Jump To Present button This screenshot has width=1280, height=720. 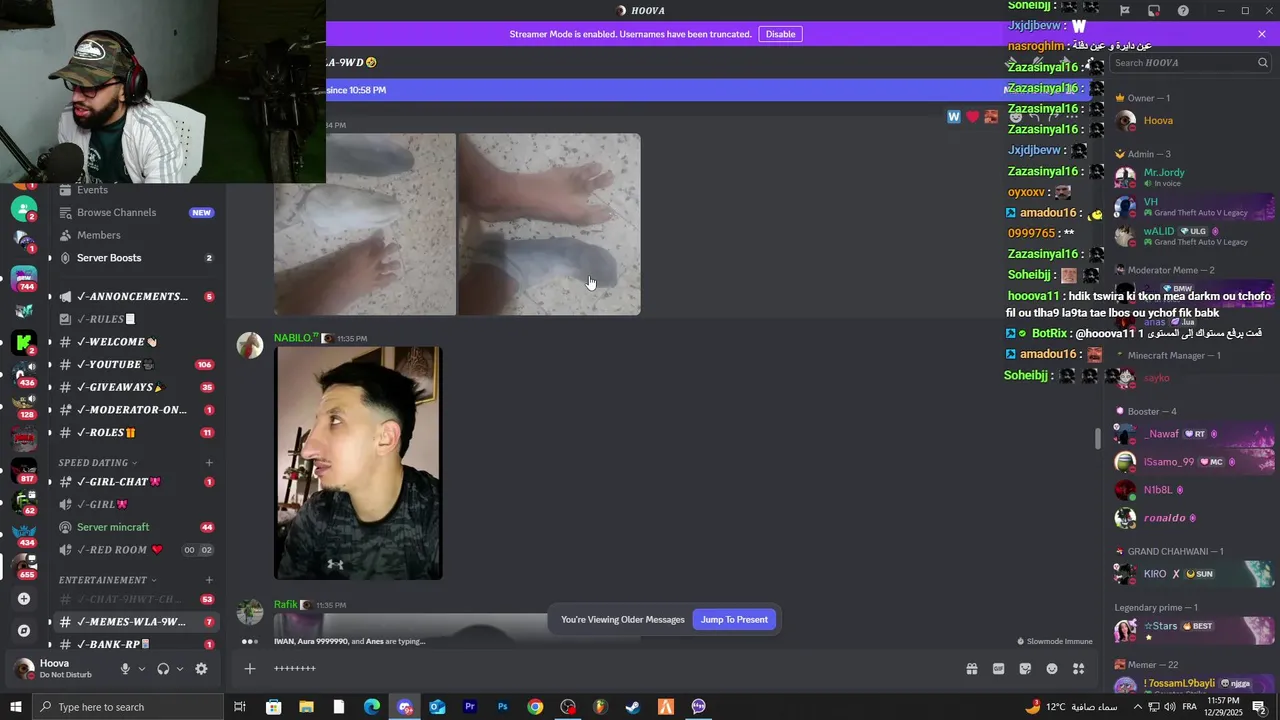point(734,620)
